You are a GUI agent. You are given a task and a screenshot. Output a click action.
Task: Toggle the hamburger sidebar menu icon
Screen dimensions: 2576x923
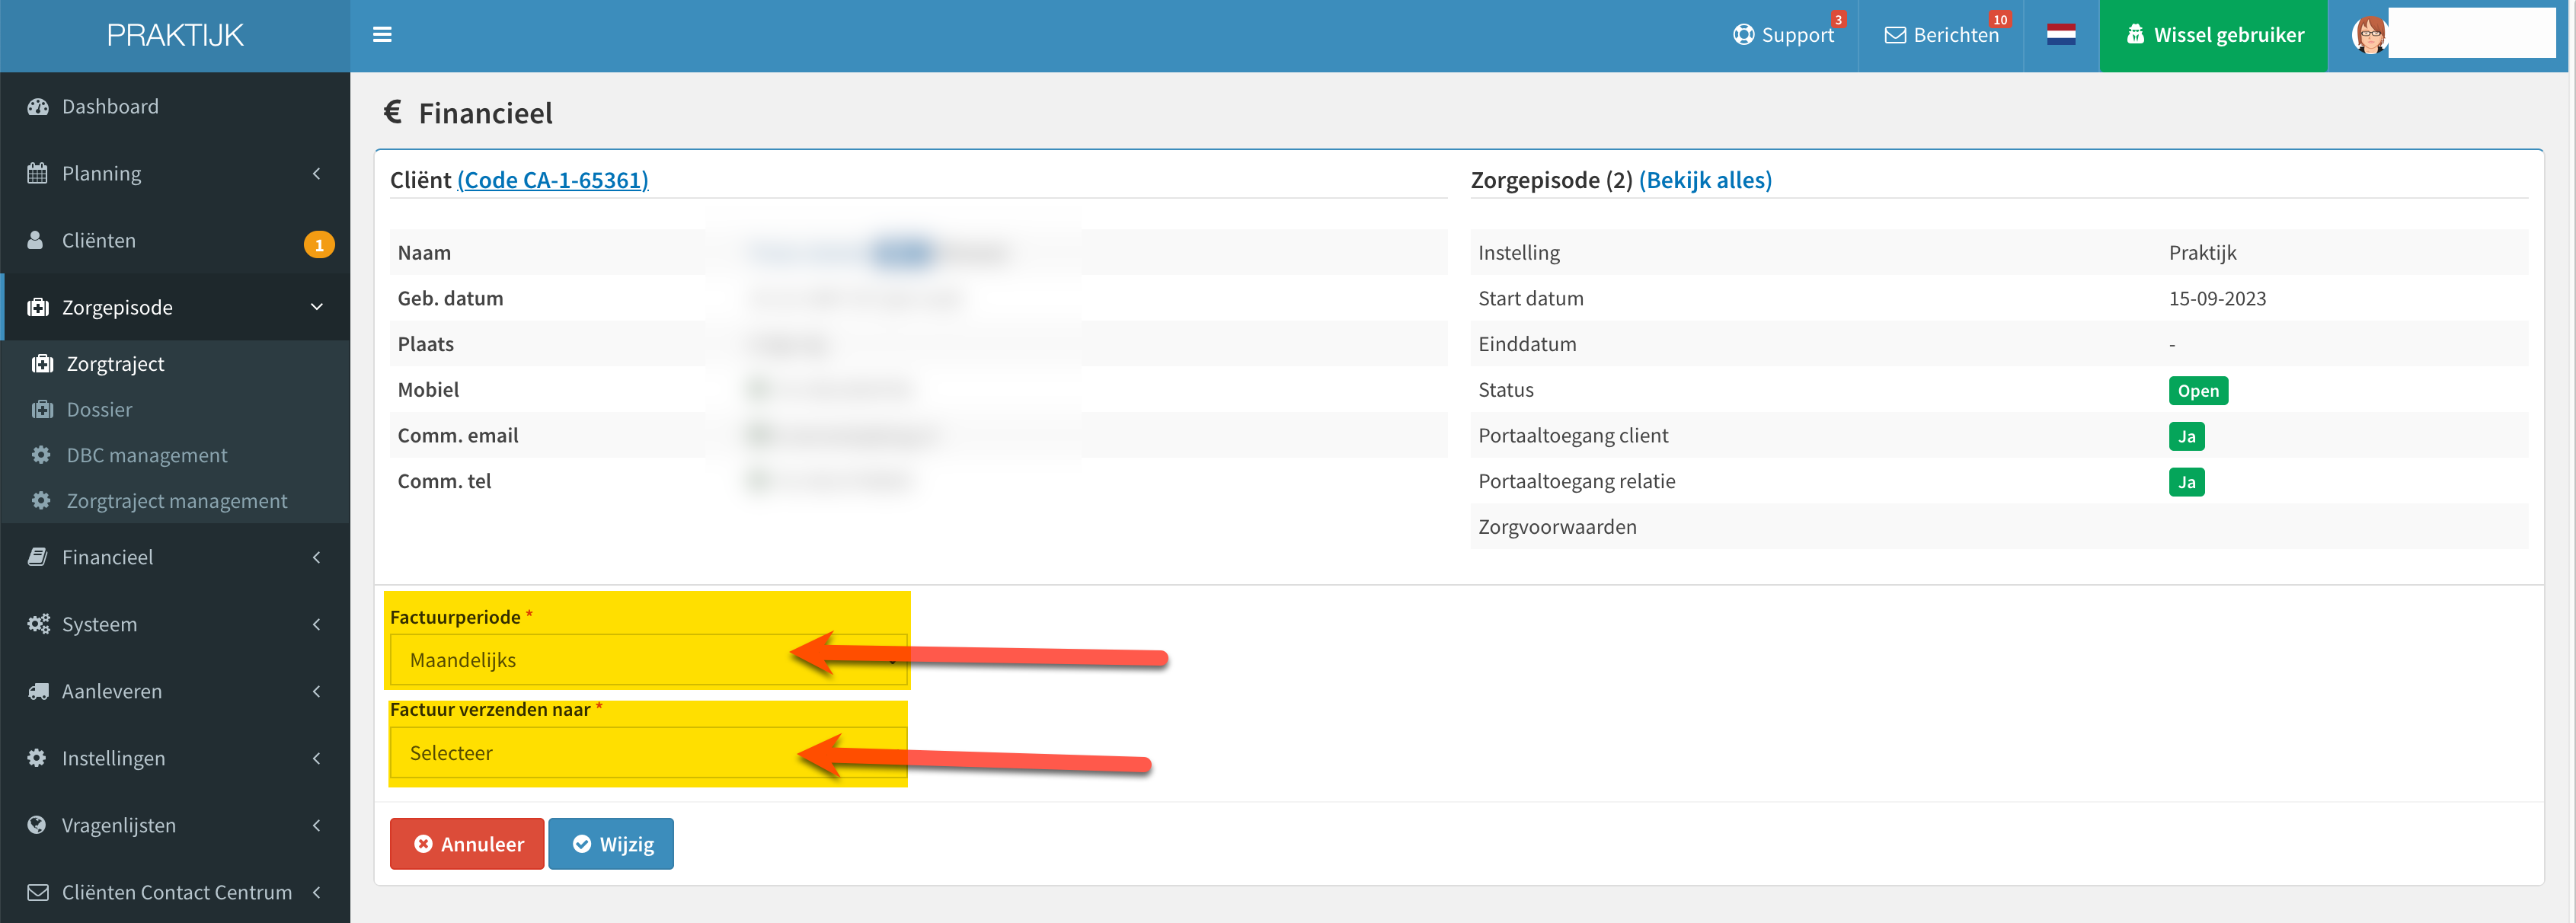(381, 35)
